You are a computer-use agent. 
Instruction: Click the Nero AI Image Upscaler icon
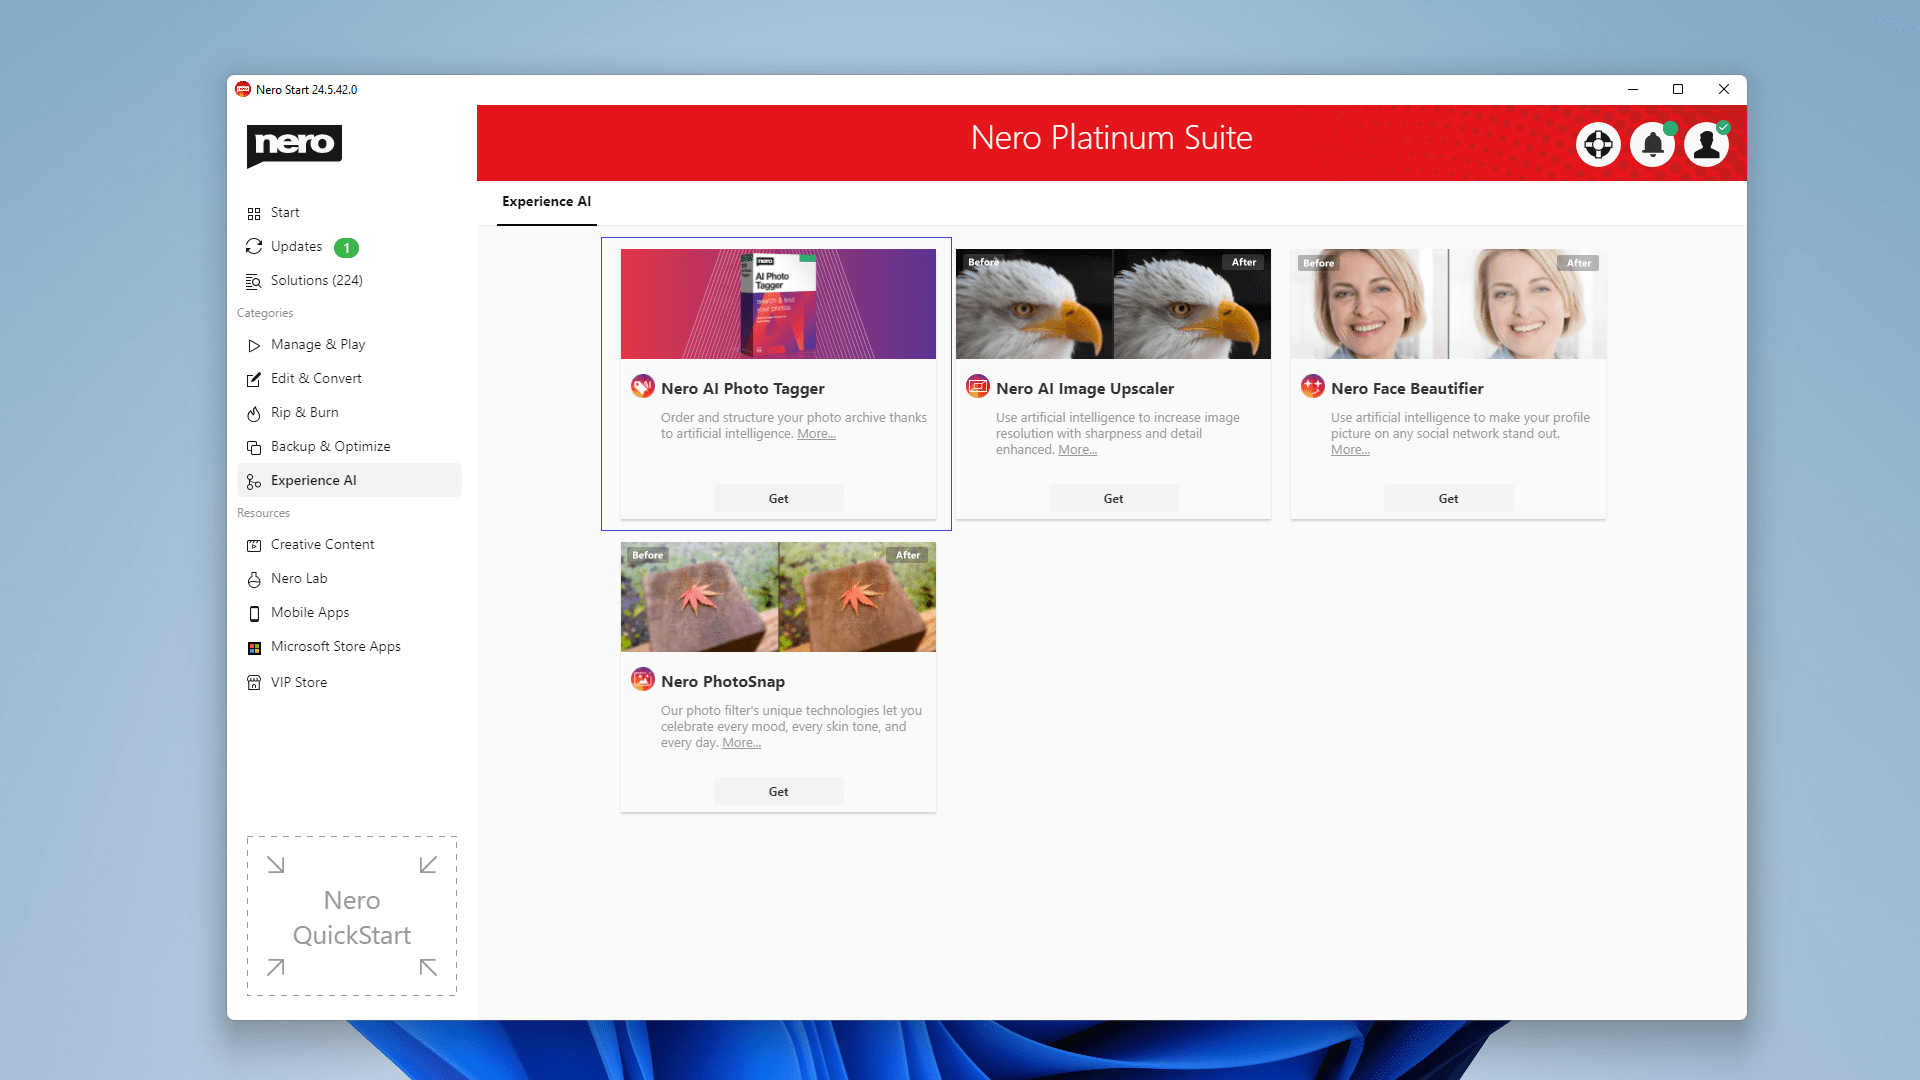coord(976,386)
